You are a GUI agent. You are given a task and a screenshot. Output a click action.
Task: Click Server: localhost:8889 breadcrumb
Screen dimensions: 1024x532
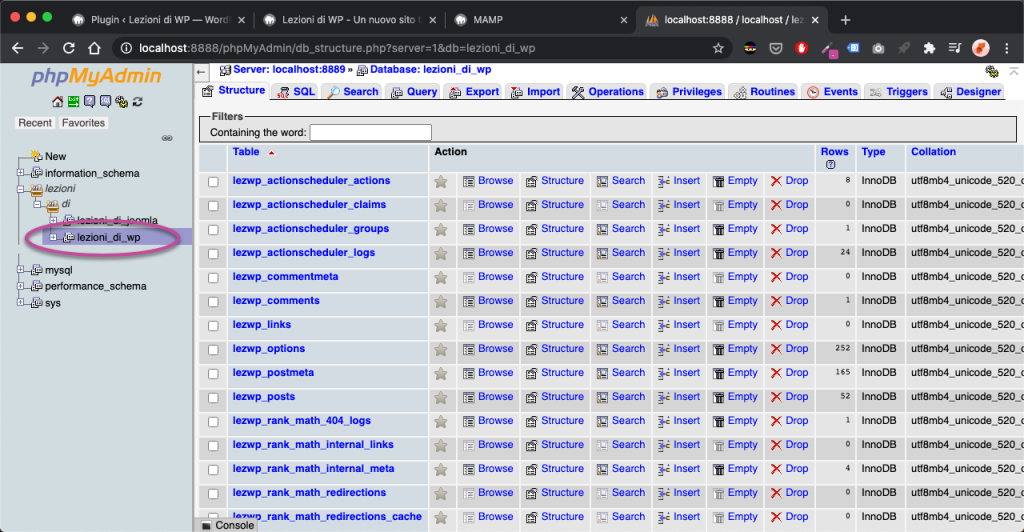pyautogui.click(x=289, y=69)
